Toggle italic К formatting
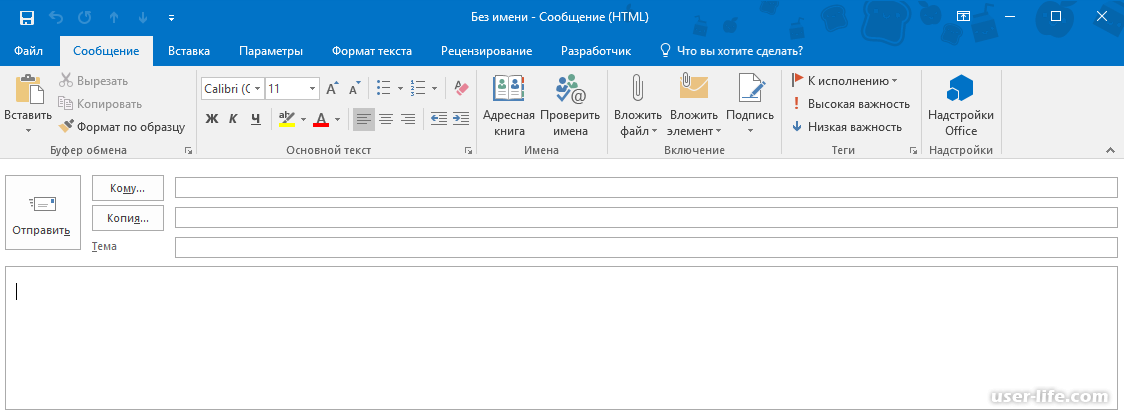 [x=233, y=119]
